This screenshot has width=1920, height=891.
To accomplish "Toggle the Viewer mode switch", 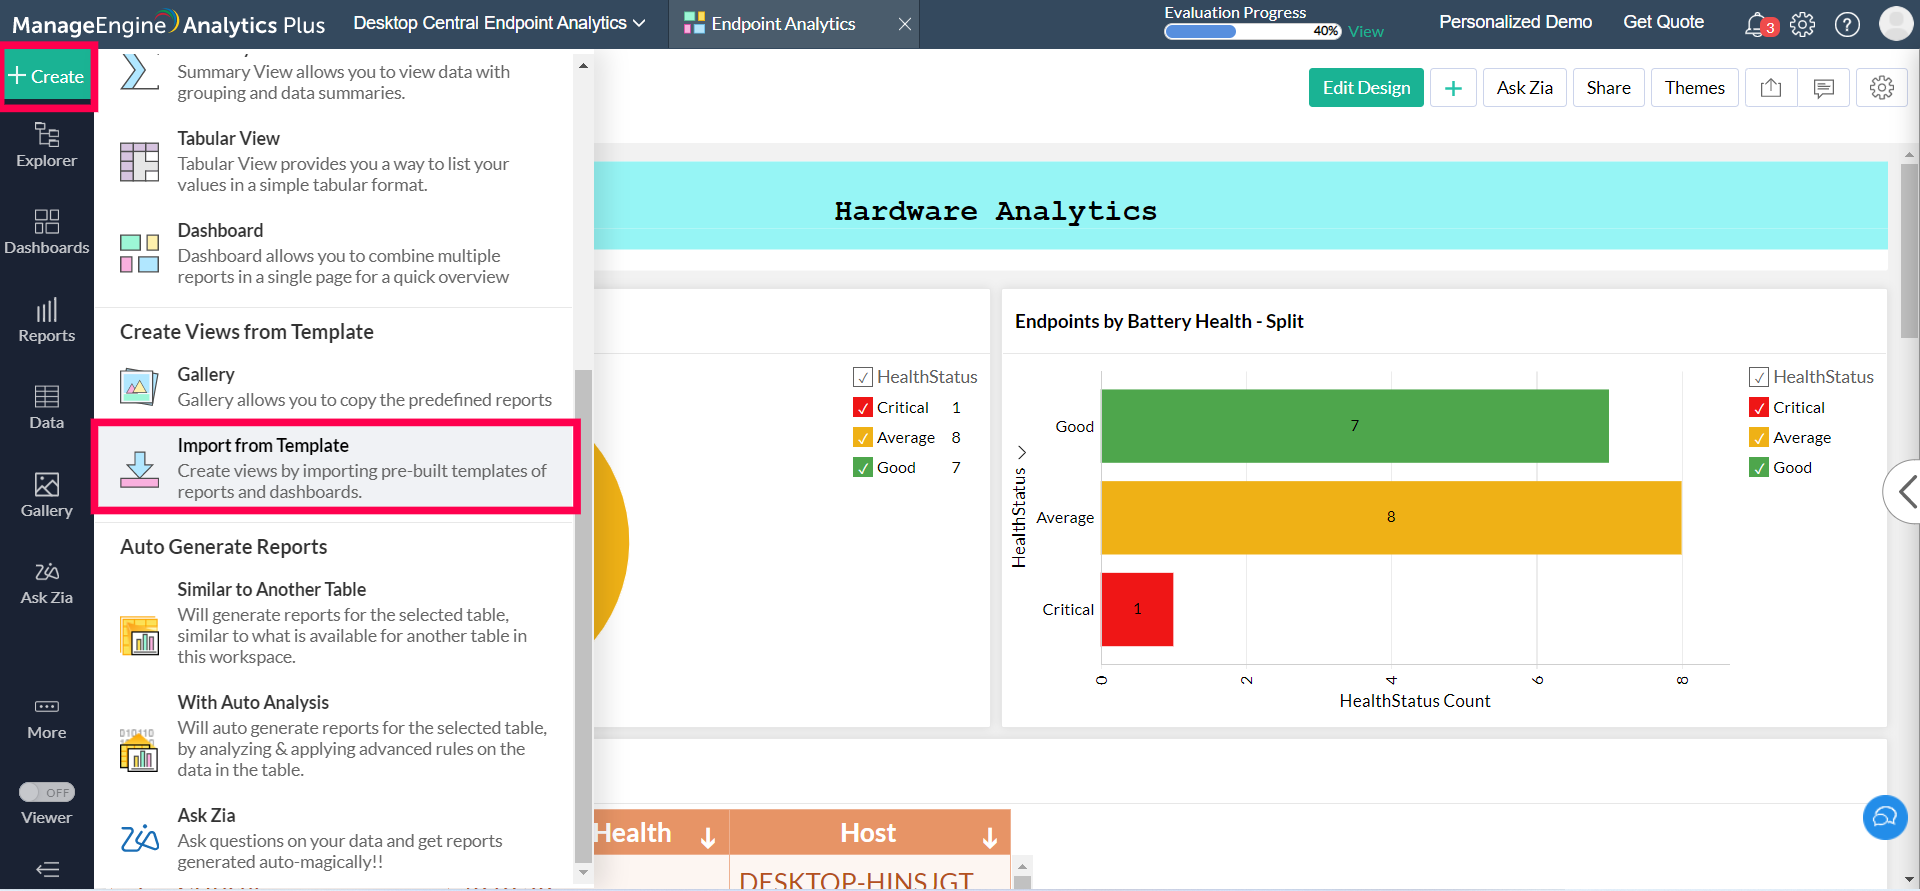I will pos(47,792).
